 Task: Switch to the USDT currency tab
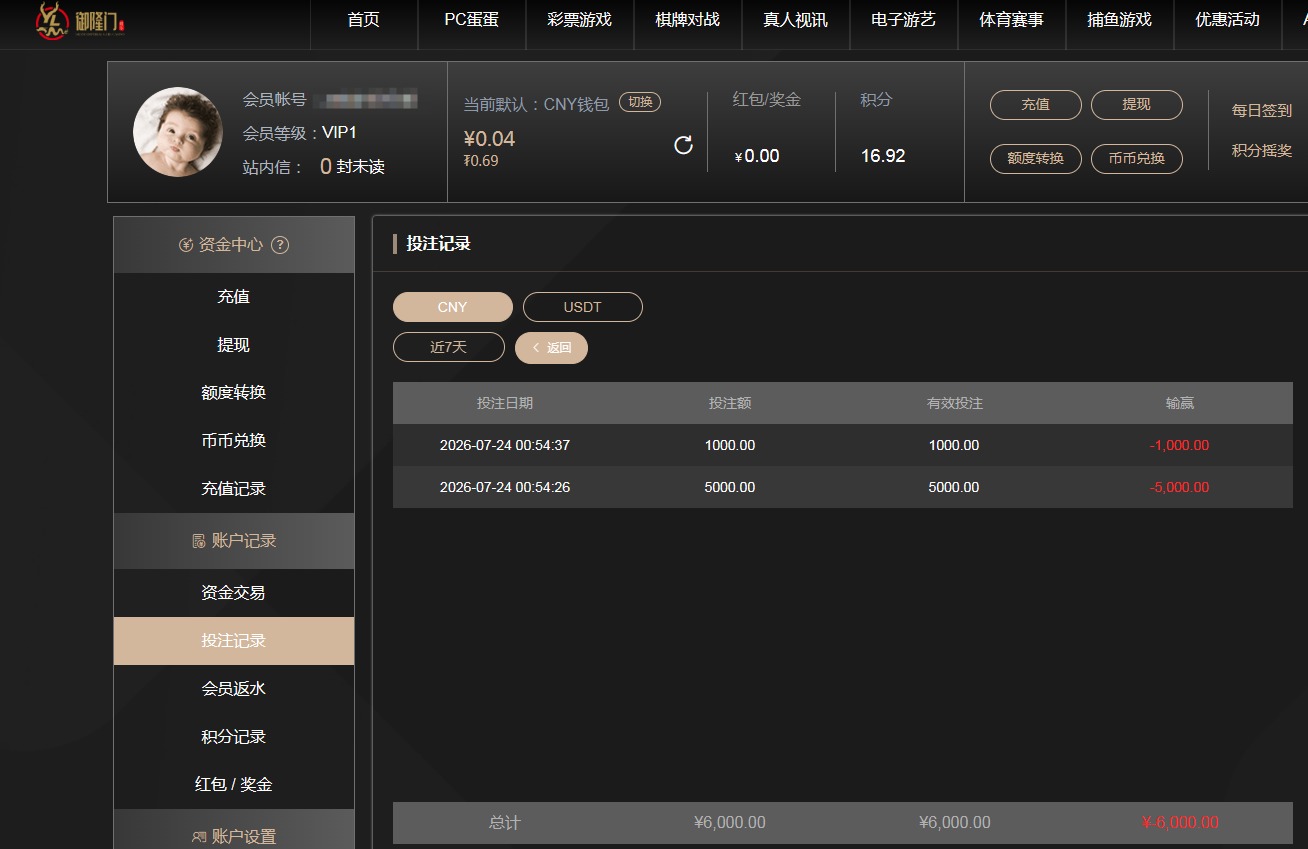pyautogui.click(x=583, y=307)
